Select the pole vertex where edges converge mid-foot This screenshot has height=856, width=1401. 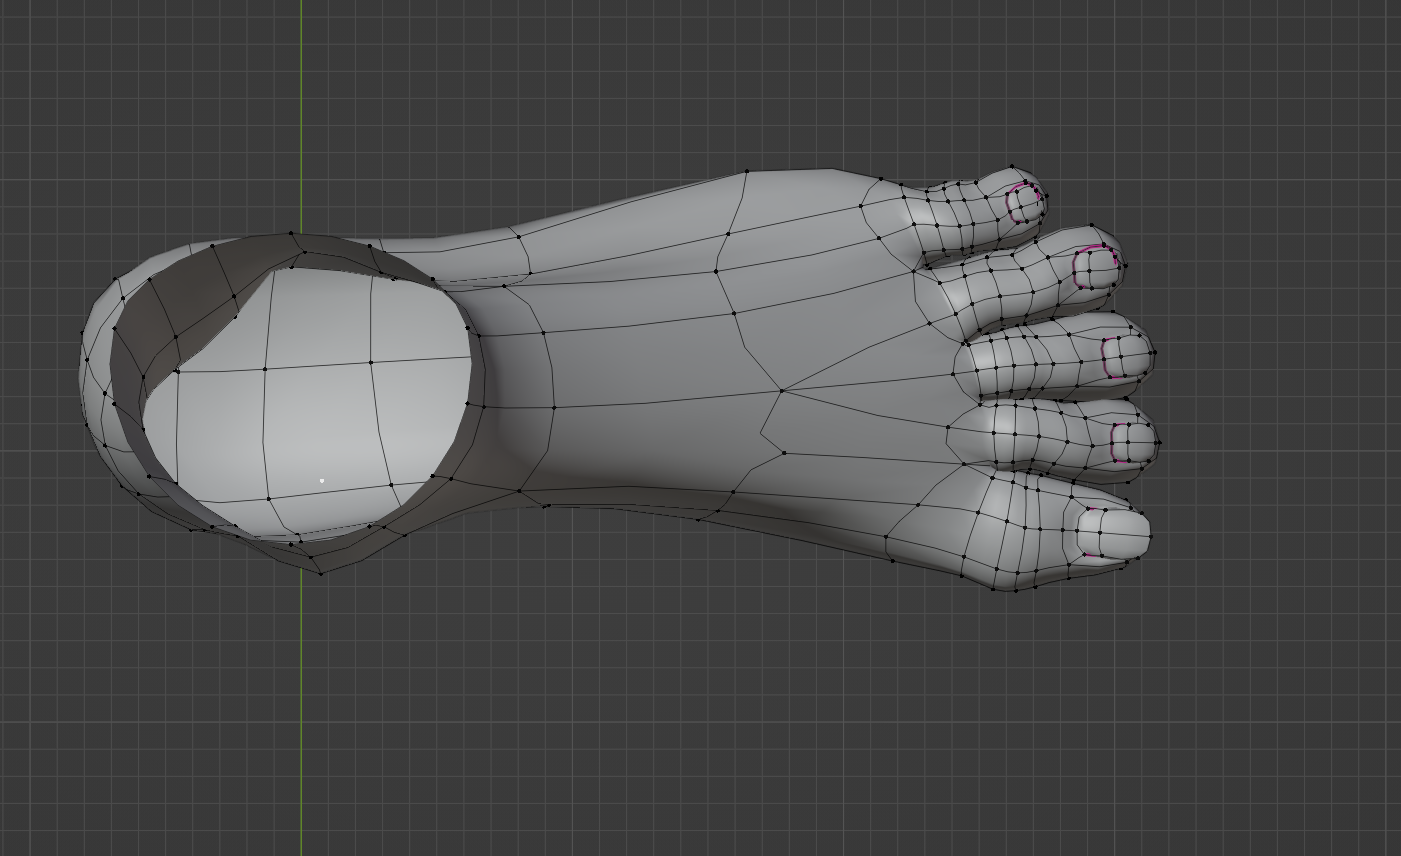781,391
